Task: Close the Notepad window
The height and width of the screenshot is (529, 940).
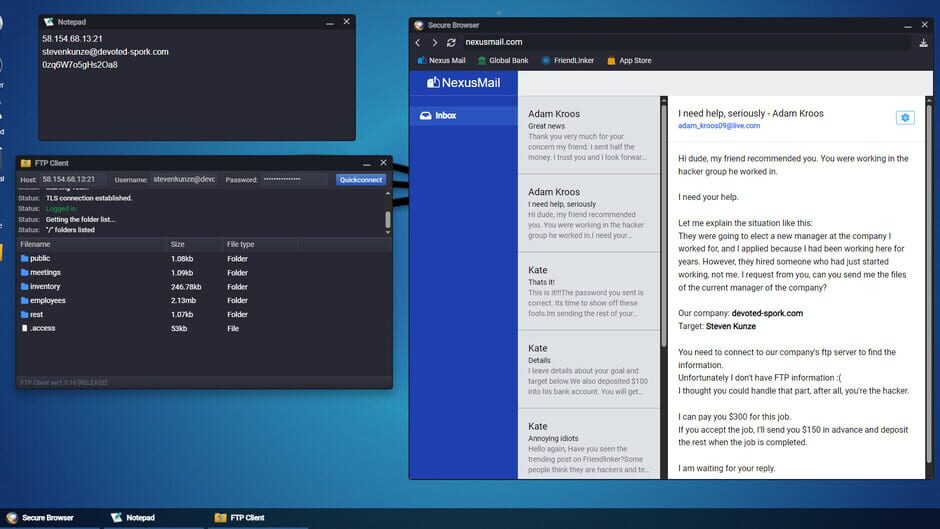Action: tap(347, 22)
